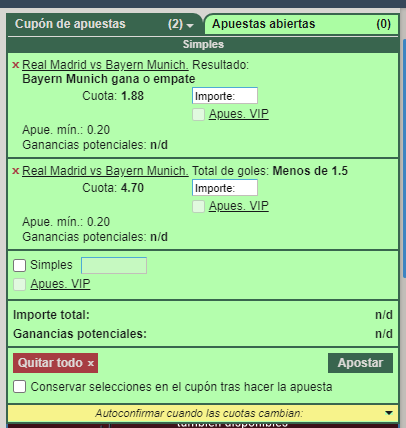Click the Simples section header bar
406x428 pixels.
click(x=203, y=44)
